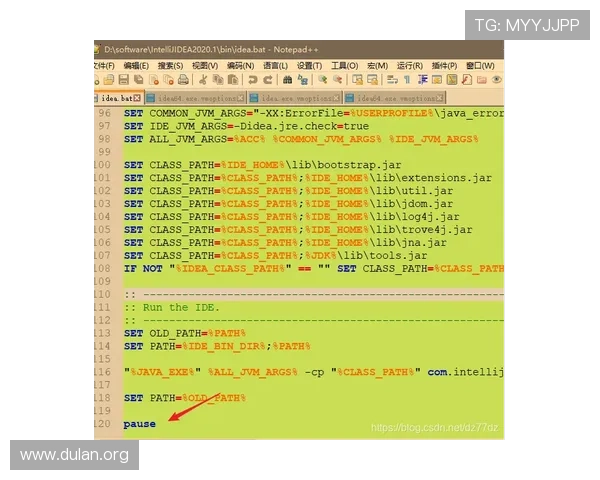
Task: Click the Save All toolbar icon
Action: point(139,80)
